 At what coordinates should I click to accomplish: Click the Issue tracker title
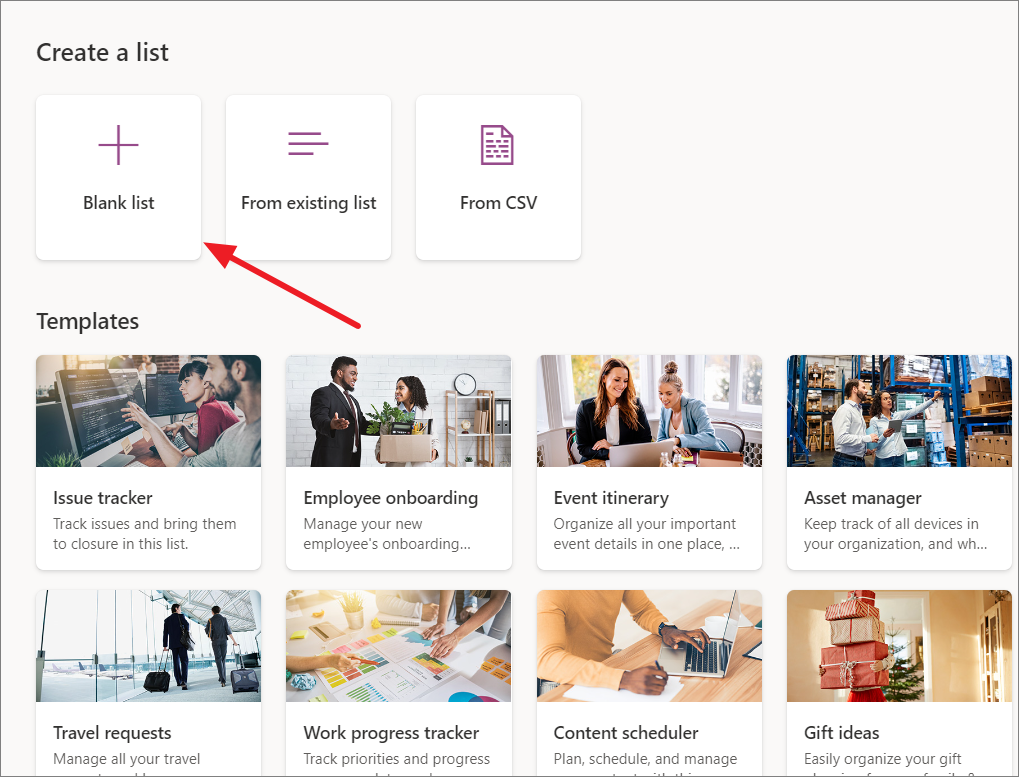pyautogui.click(x=103, y=498)
